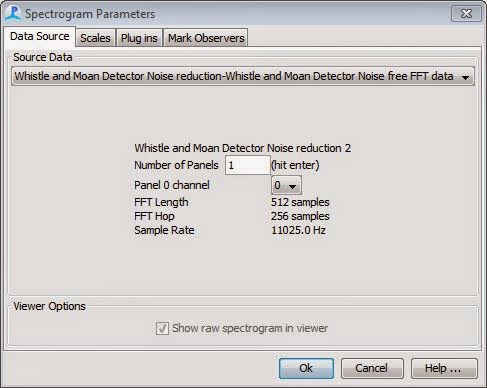
Task: Click the Cancel button
Action: 372,368
